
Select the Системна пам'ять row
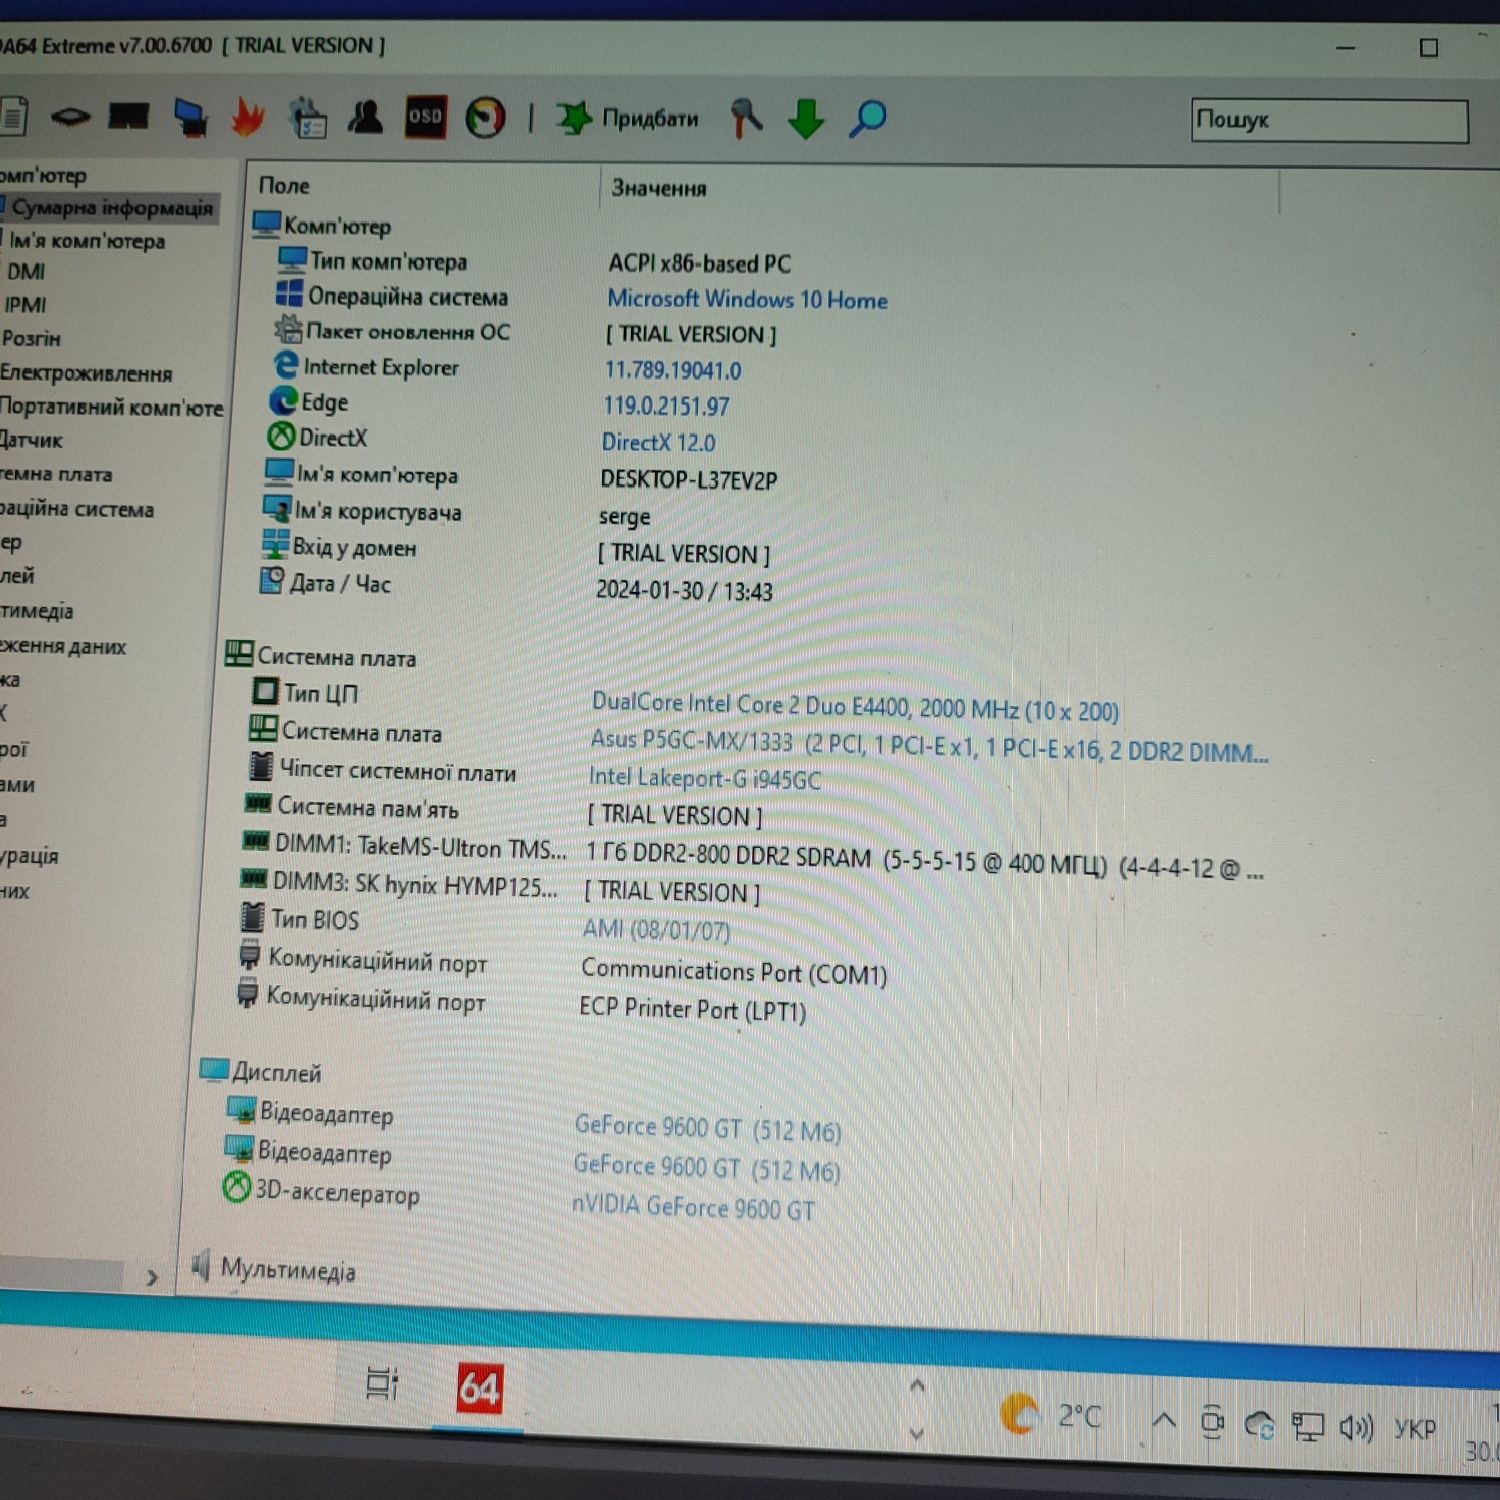click(367, 807)
